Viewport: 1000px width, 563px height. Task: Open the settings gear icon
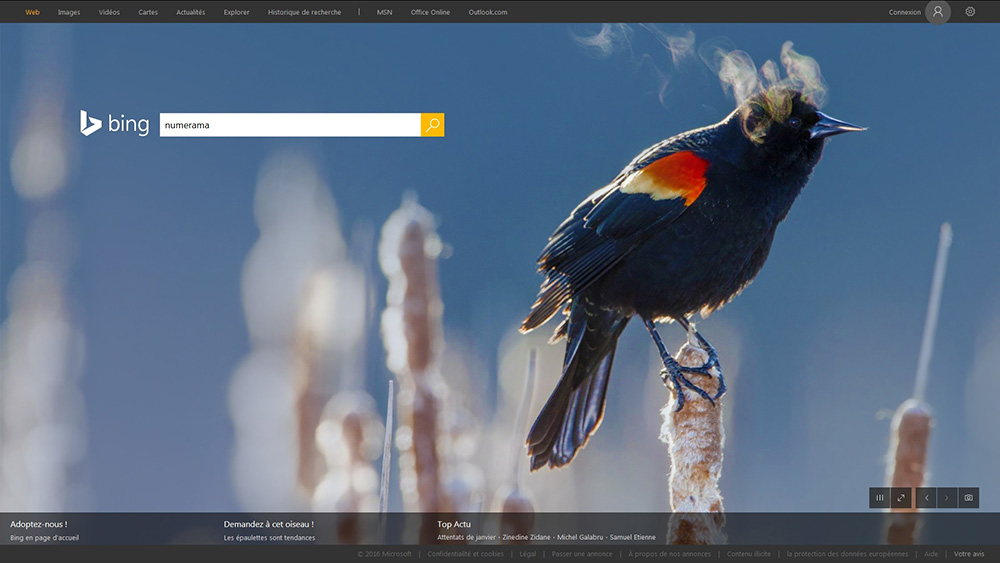970,11
